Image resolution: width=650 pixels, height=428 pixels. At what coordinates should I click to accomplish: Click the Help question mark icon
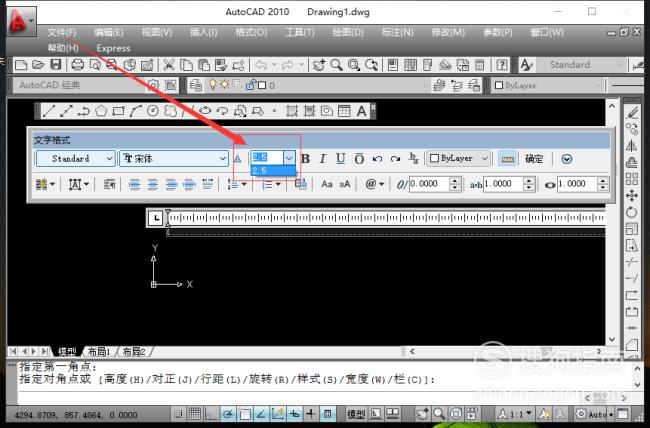[502, 65]
